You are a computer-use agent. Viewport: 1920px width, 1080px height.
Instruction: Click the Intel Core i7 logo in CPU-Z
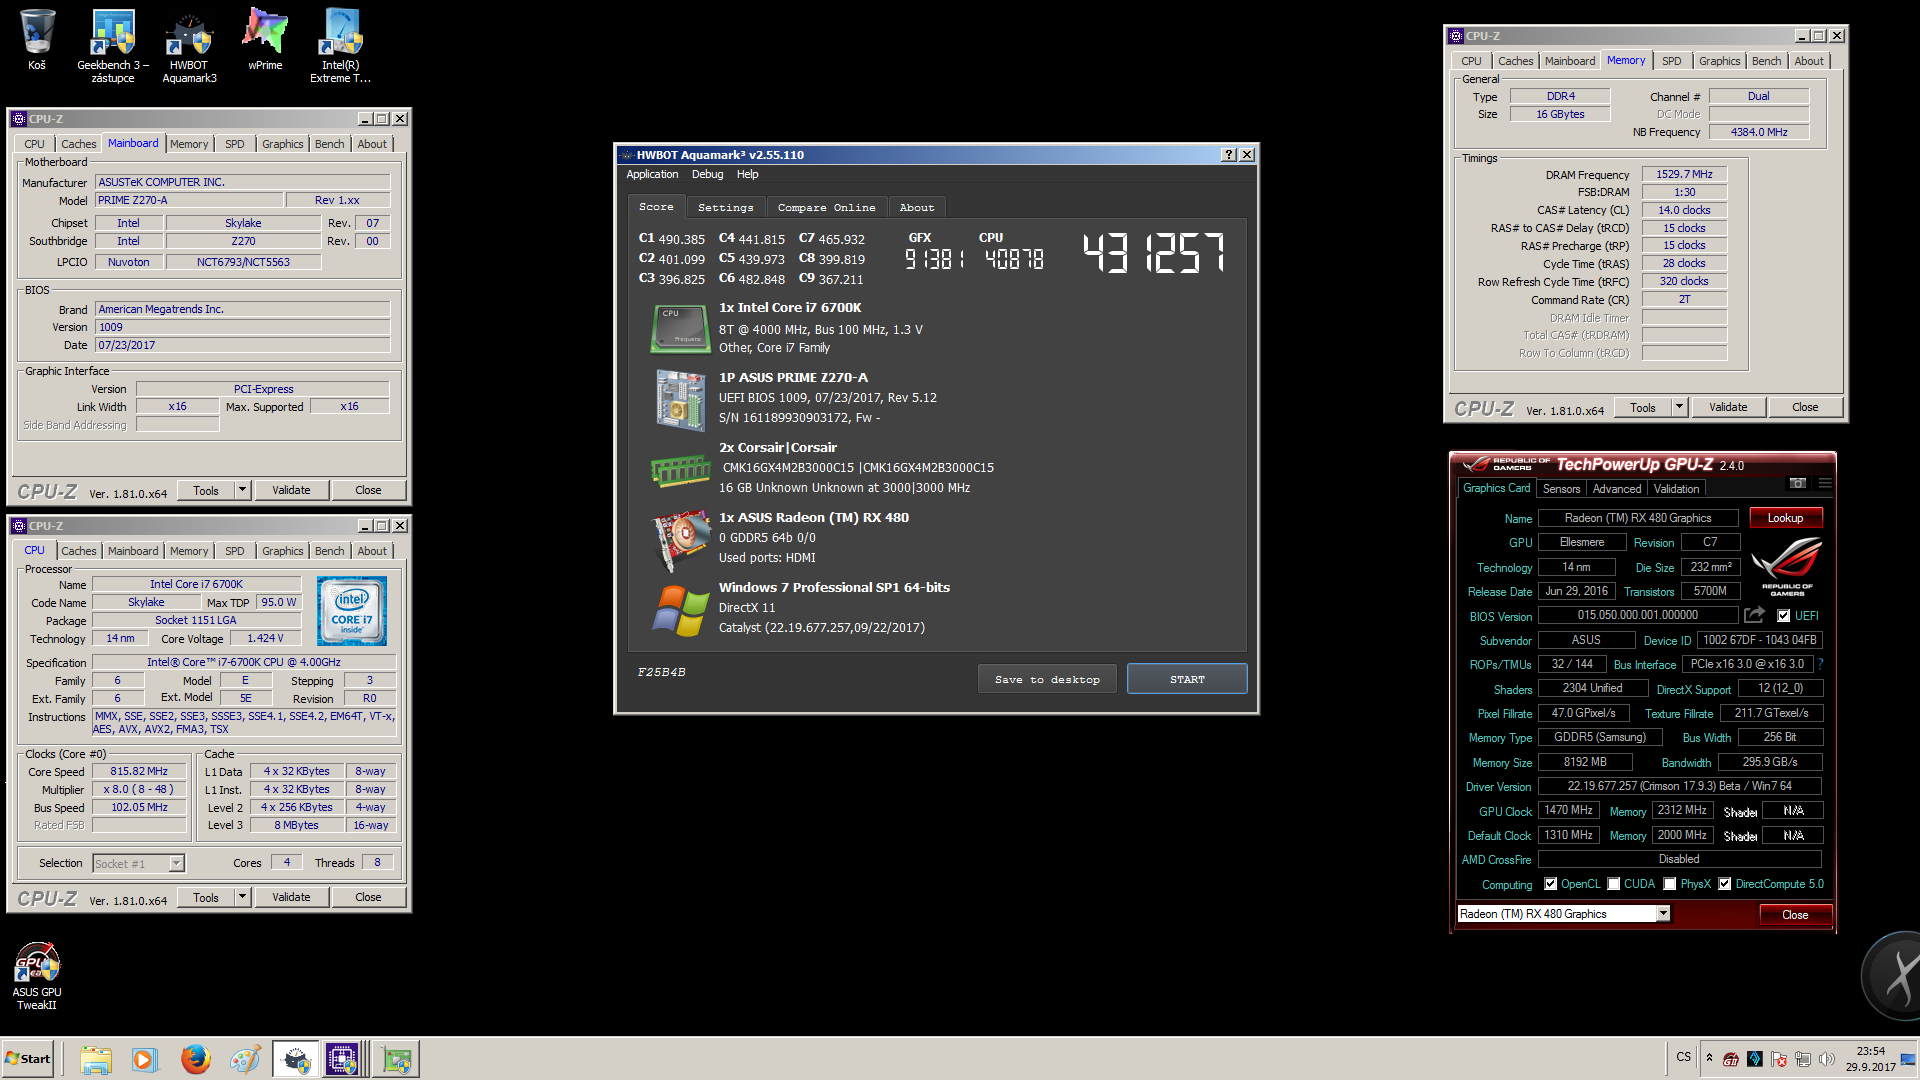(x=352, y=611)
